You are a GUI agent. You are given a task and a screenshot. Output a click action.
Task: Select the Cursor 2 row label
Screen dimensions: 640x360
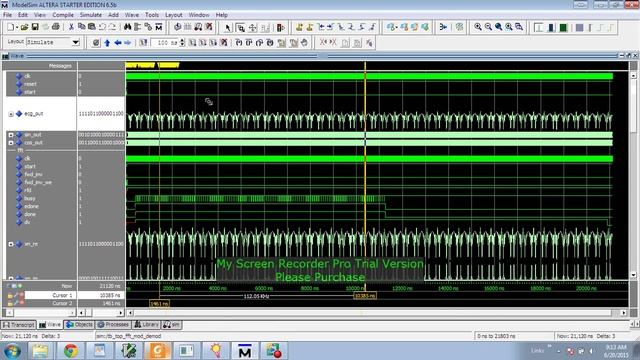tap(62, 303)
